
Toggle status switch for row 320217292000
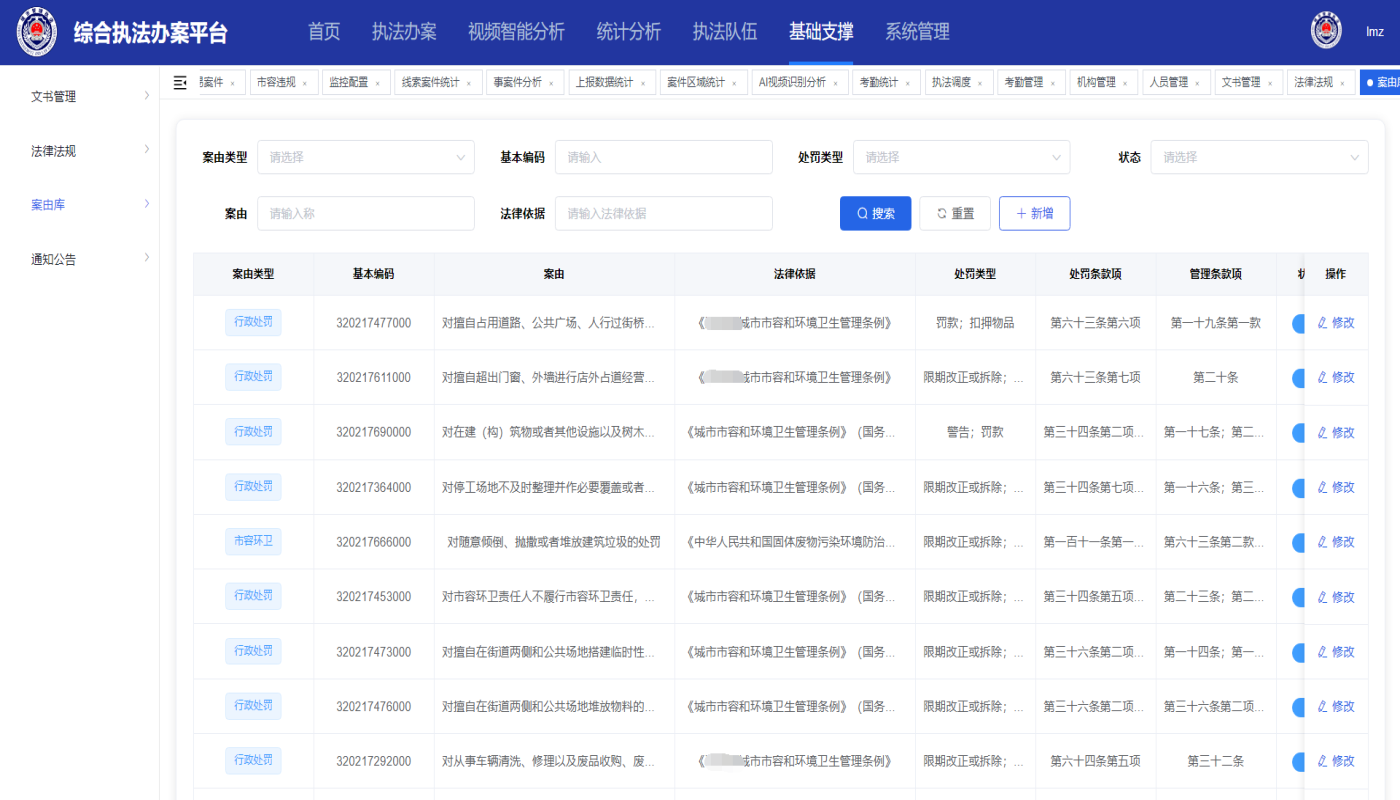pyautogui.click(x=1298, y=762)
